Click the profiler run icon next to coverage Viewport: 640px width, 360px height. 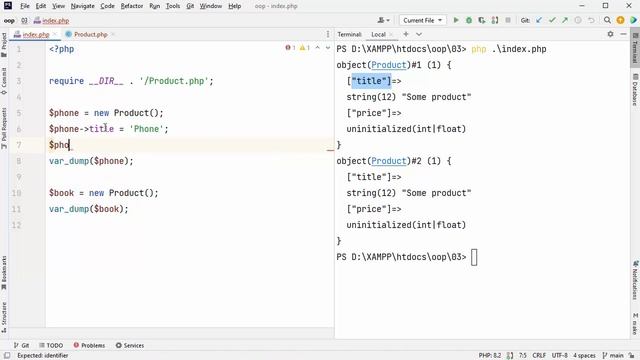pyautogui.click(x=495, y=20)
